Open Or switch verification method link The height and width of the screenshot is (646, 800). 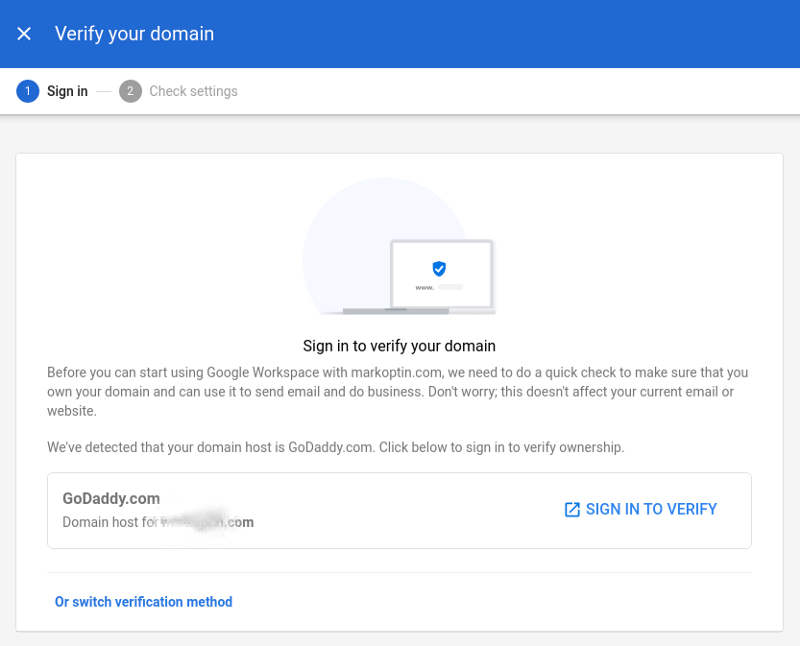click(143, 602)
